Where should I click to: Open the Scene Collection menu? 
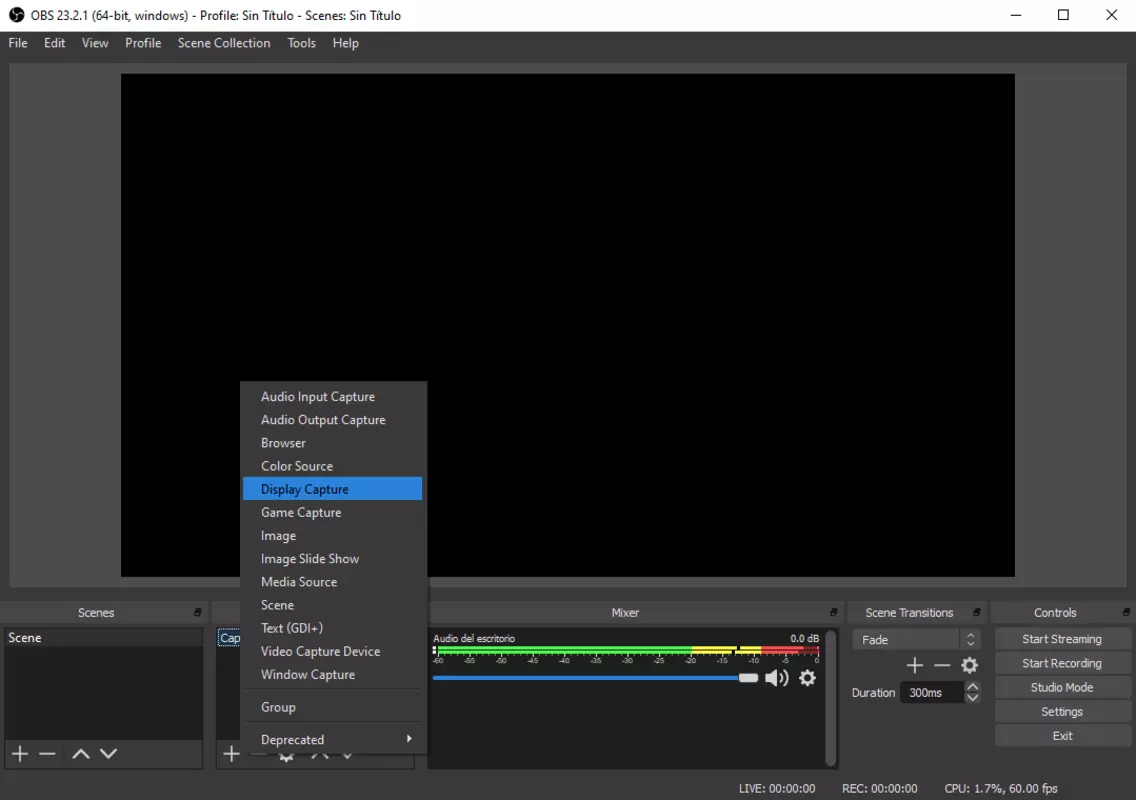pyautogui.click(x=224, y=43)
